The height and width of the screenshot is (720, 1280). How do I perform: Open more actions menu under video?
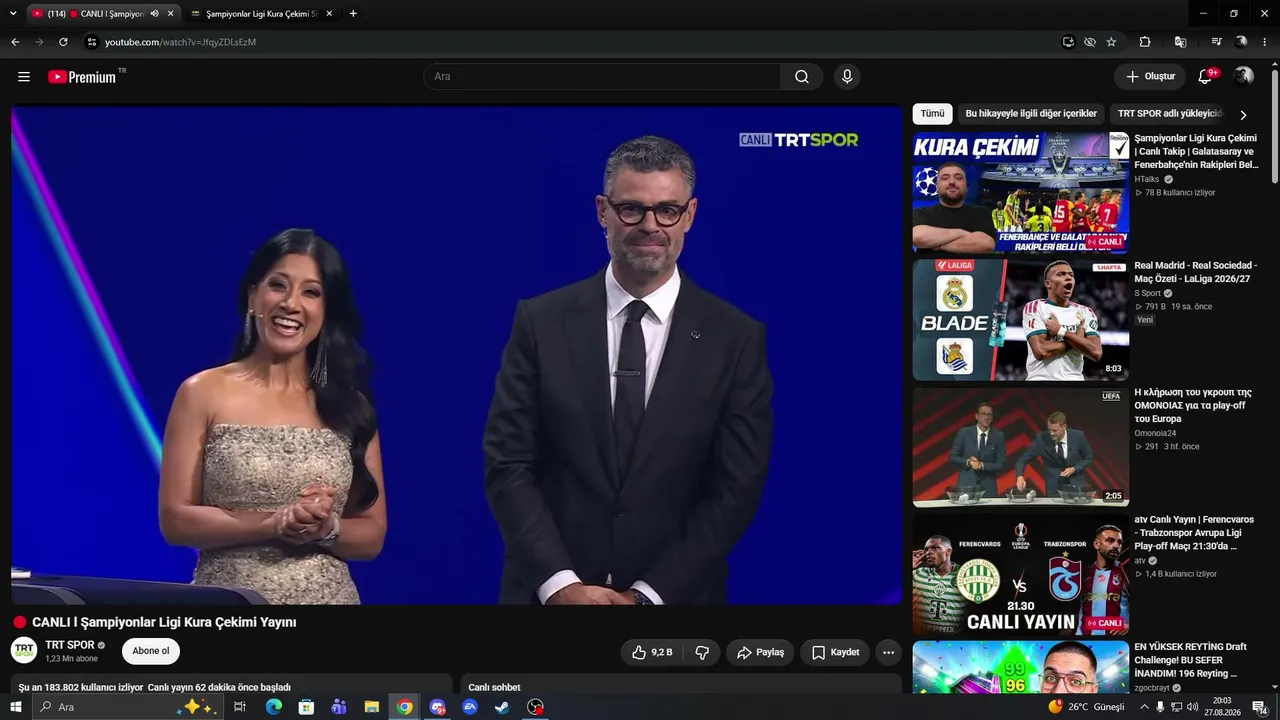point(888,652)
